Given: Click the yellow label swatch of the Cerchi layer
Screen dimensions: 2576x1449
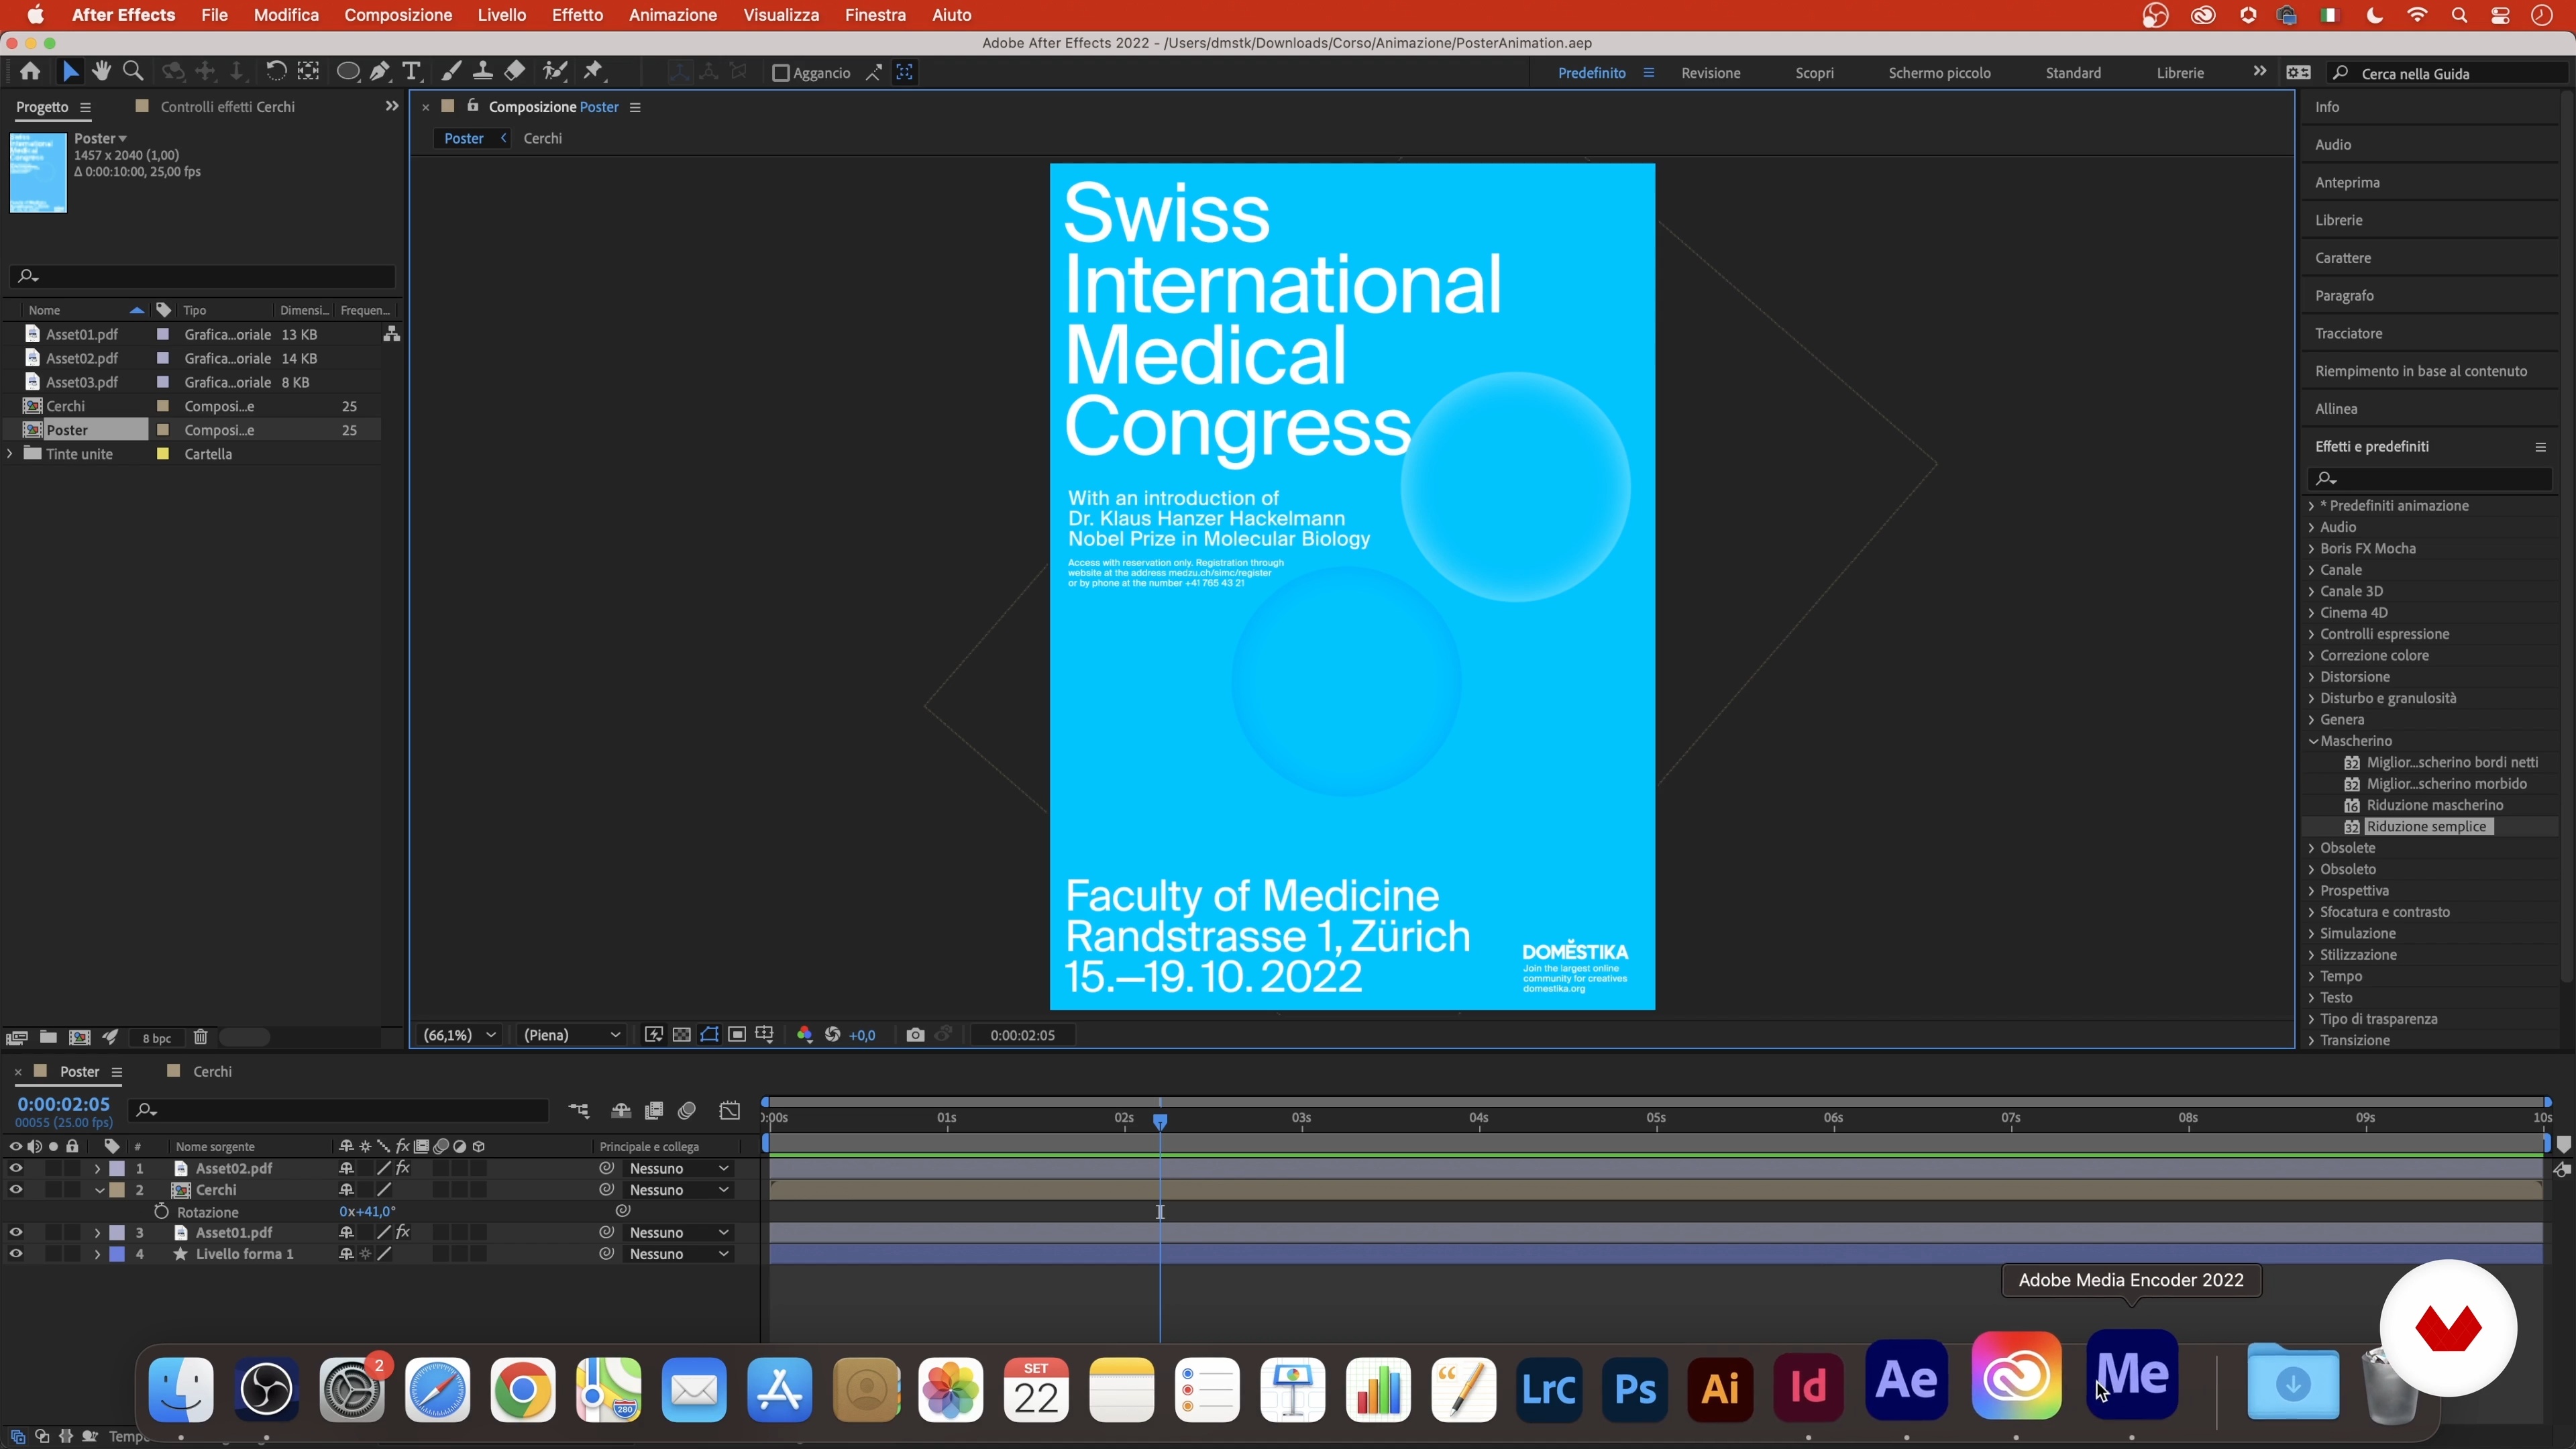Looking at the screenshot, I should tap(117, 1190).
